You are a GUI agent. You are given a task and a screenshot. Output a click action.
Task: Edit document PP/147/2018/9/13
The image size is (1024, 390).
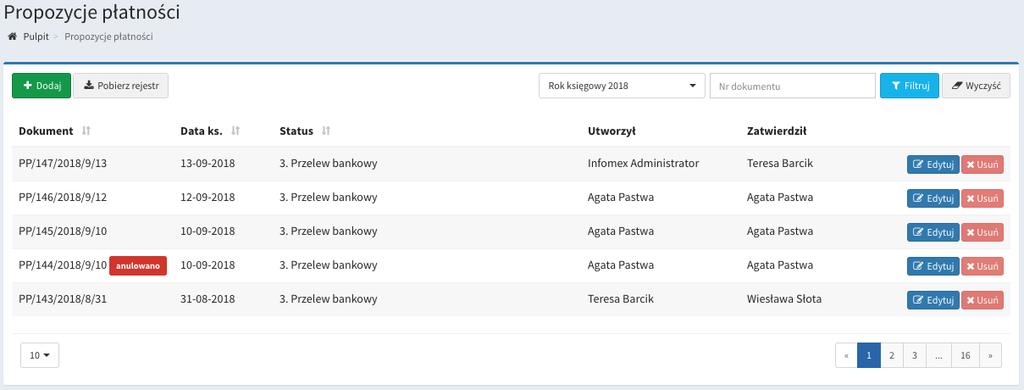(x=933, y=164)
